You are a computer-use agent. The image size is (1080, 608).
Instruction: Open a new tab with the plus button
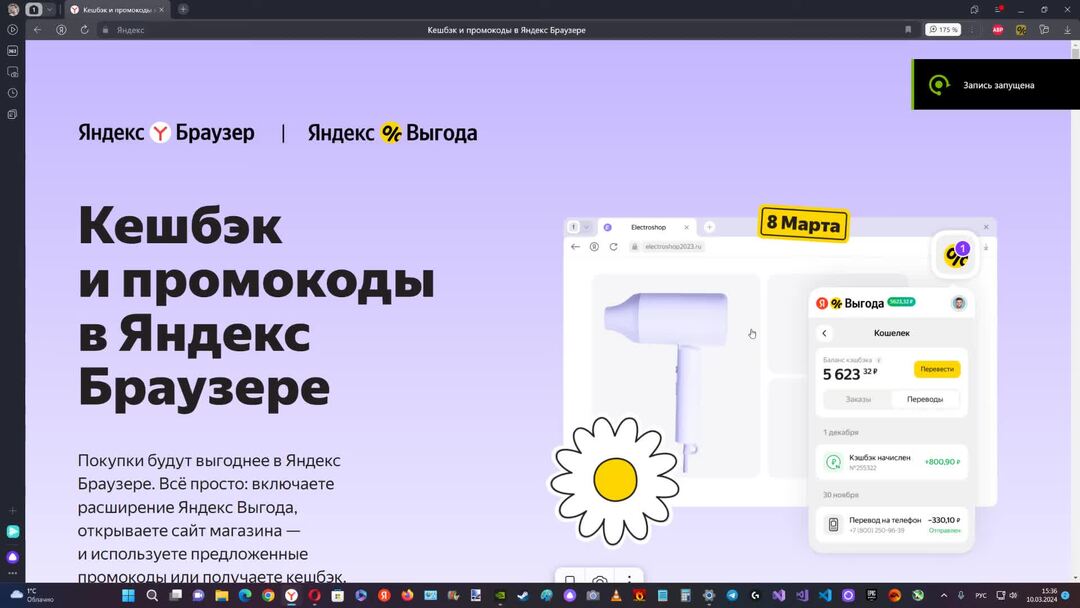point(183,10)
